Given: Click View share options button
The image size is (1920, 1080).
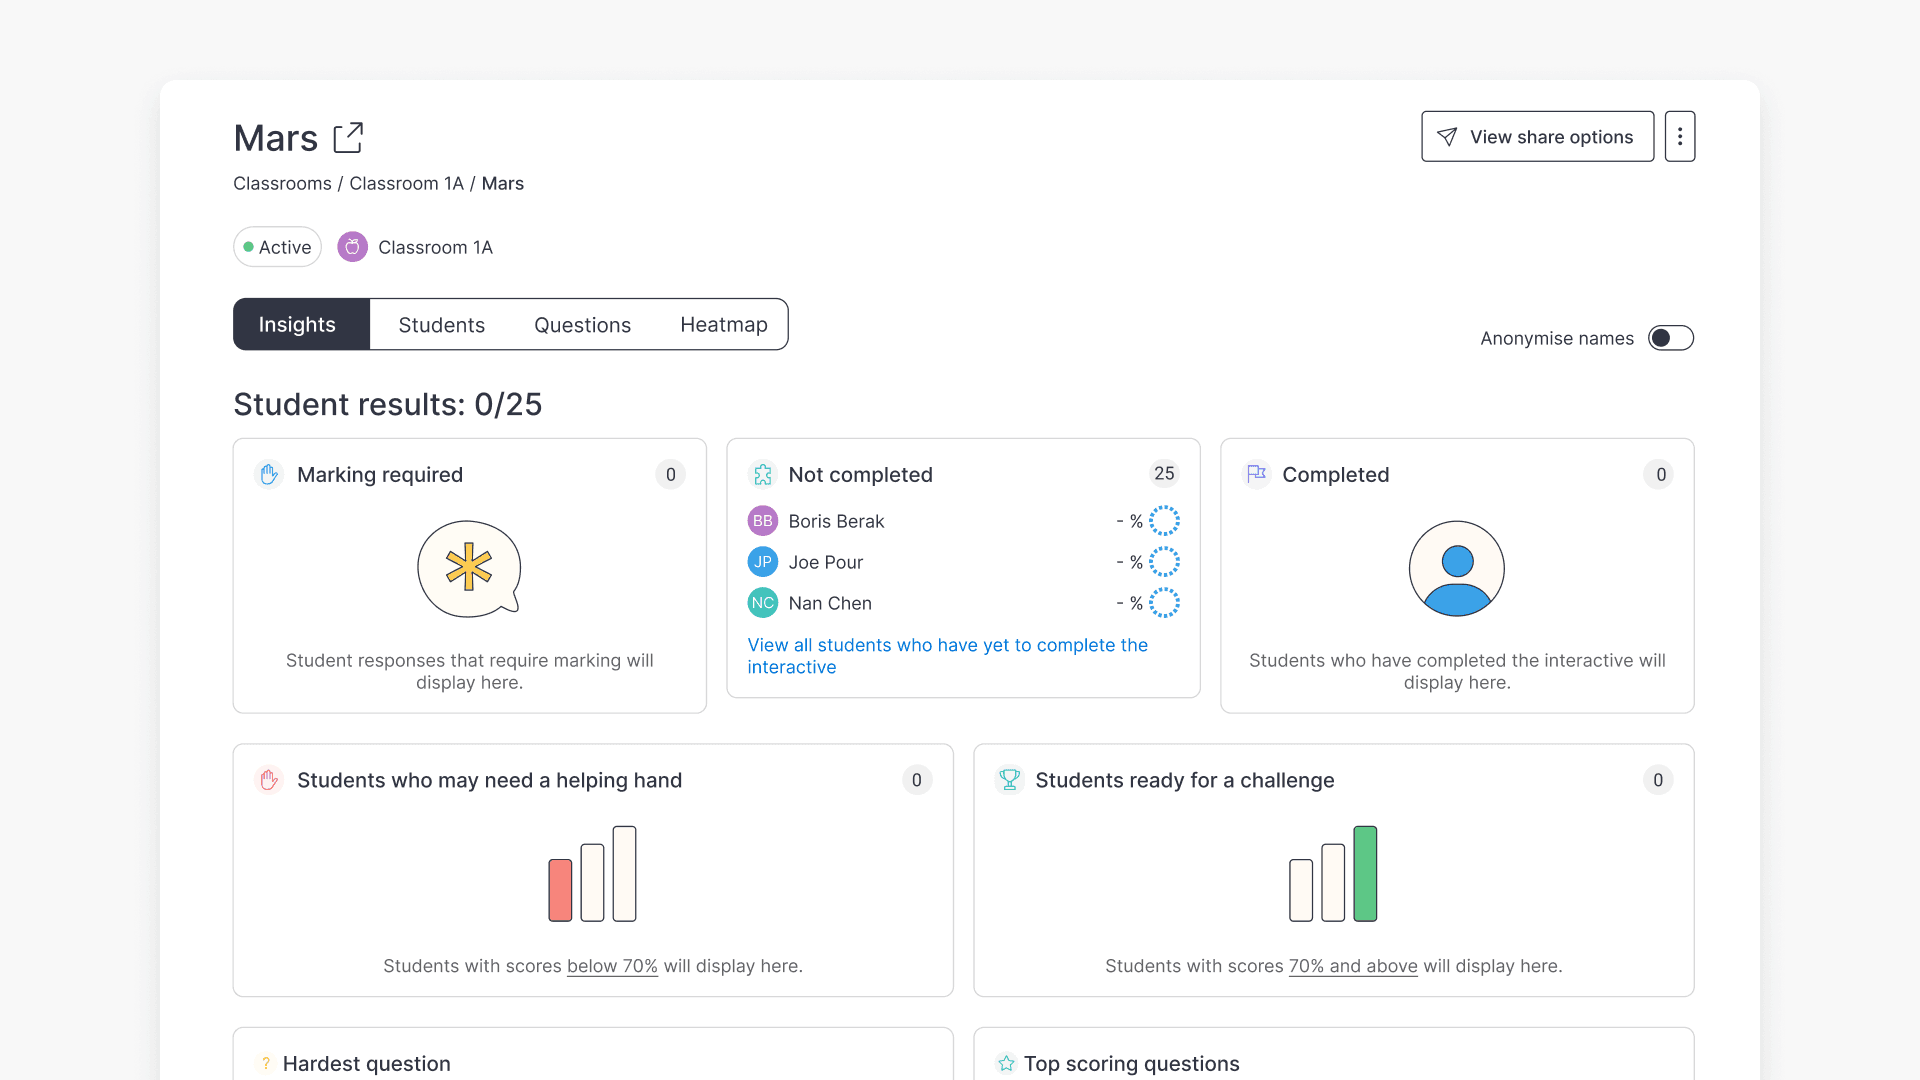Looking at the screenshot, I should (x=1537, y=136).
